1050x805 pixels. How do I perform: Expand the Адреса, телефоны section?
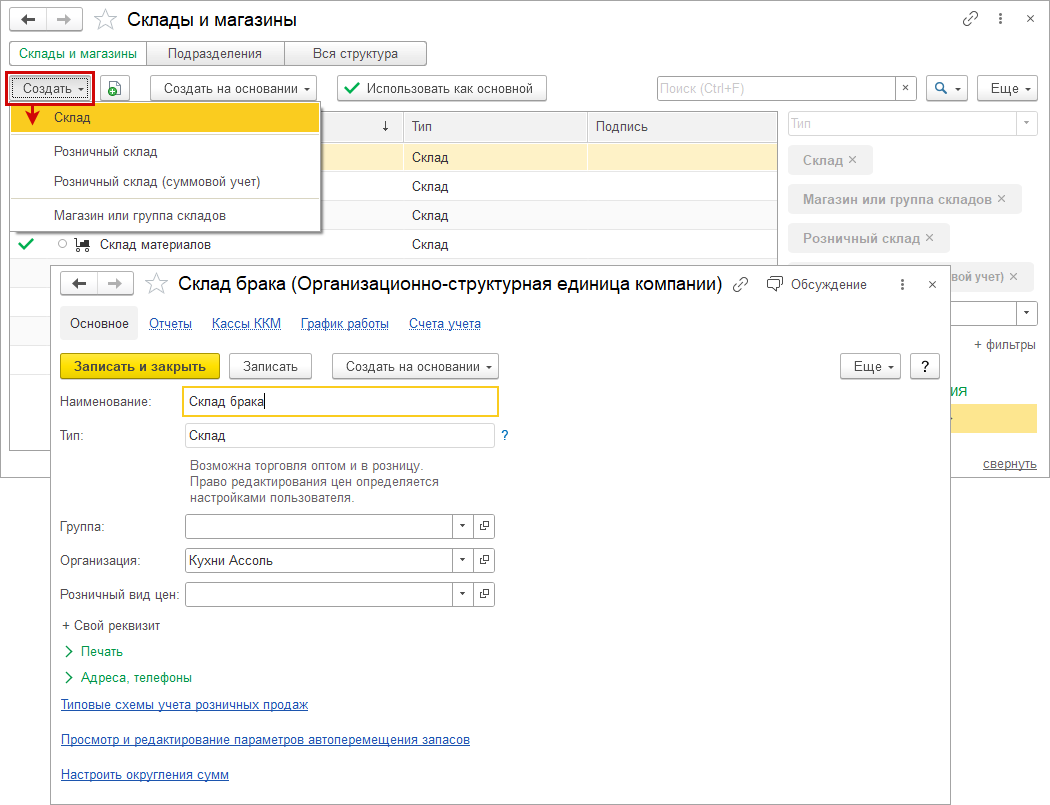[x=136, y=677]
